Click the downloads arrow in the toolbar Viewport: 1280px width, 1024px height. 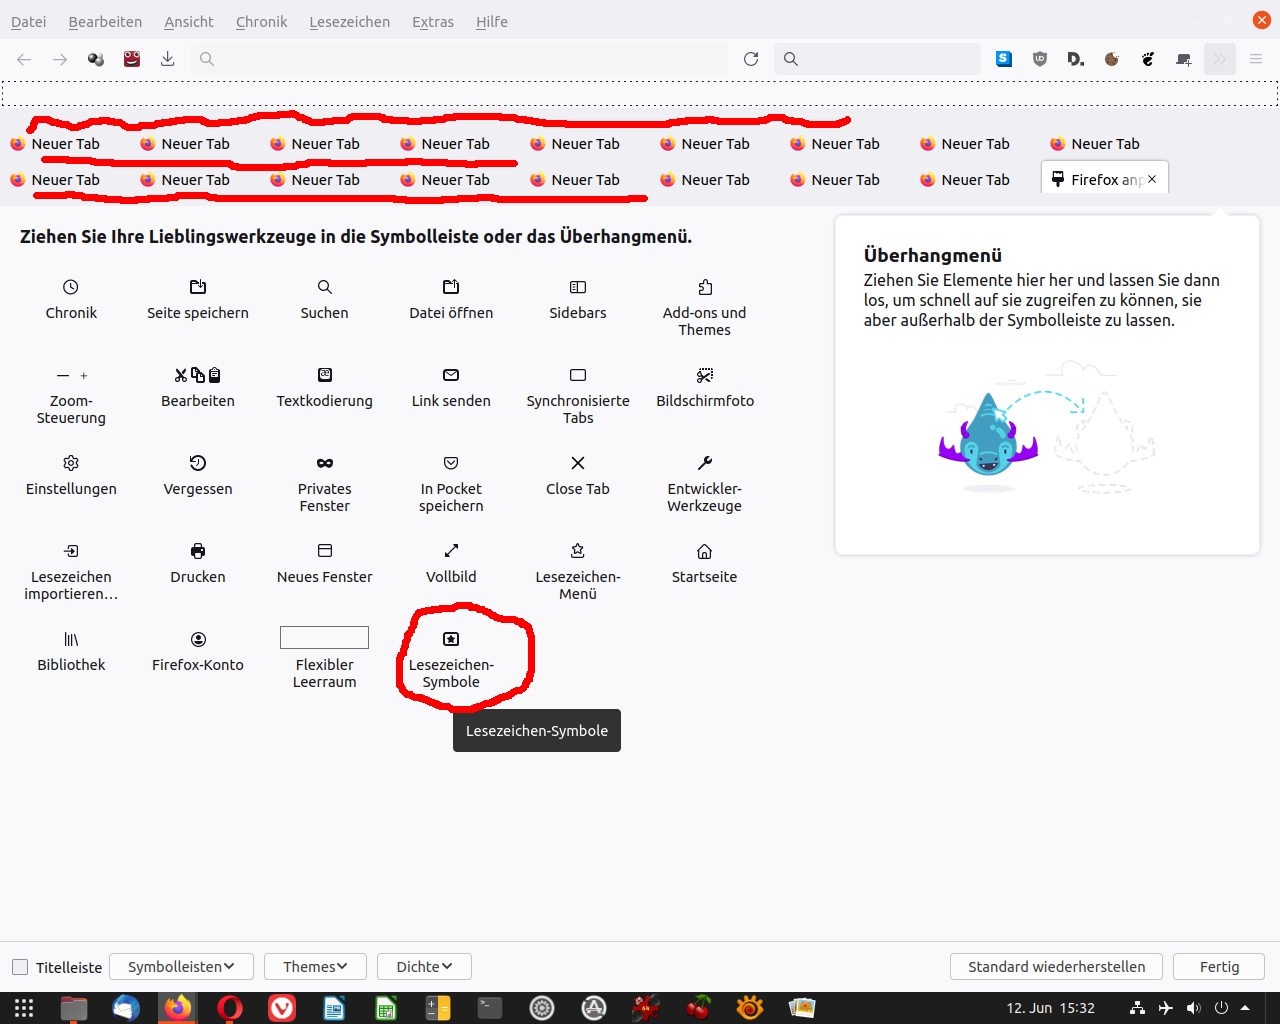pyautogui.click(x=168, y=59)
